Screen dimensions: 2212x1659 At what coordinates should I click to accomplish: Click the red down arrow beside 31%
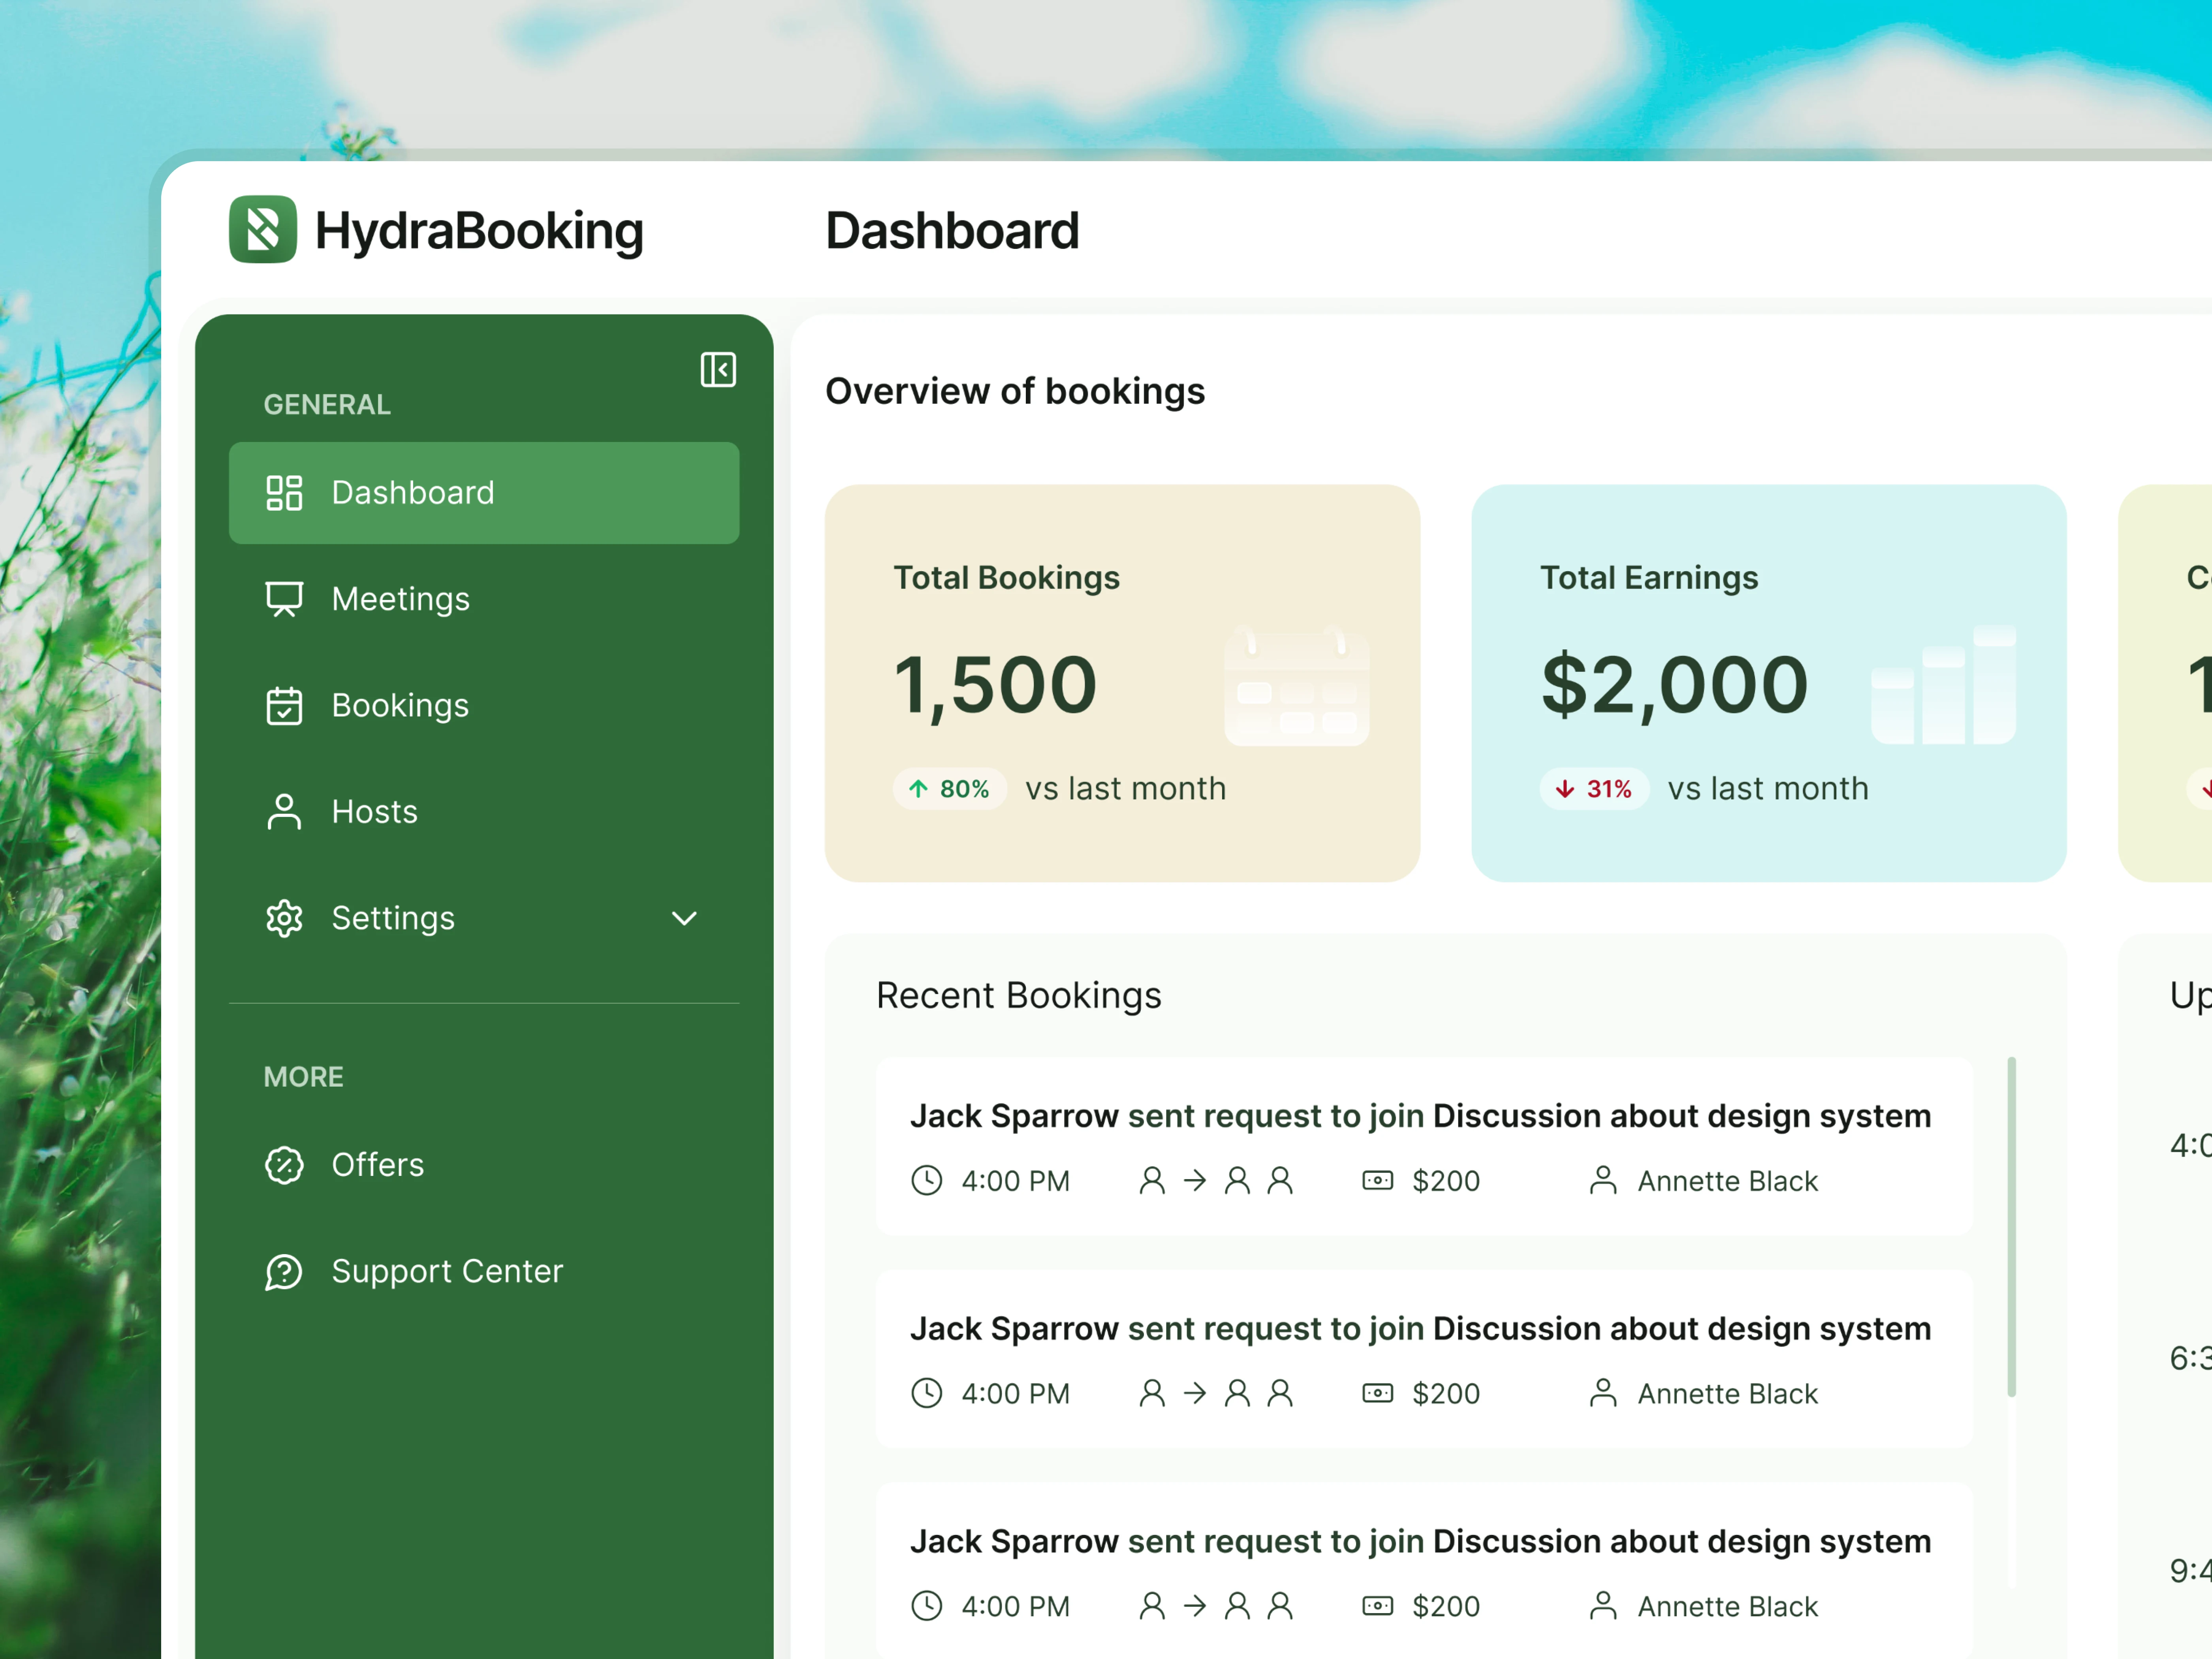[x=1565, y=789]
